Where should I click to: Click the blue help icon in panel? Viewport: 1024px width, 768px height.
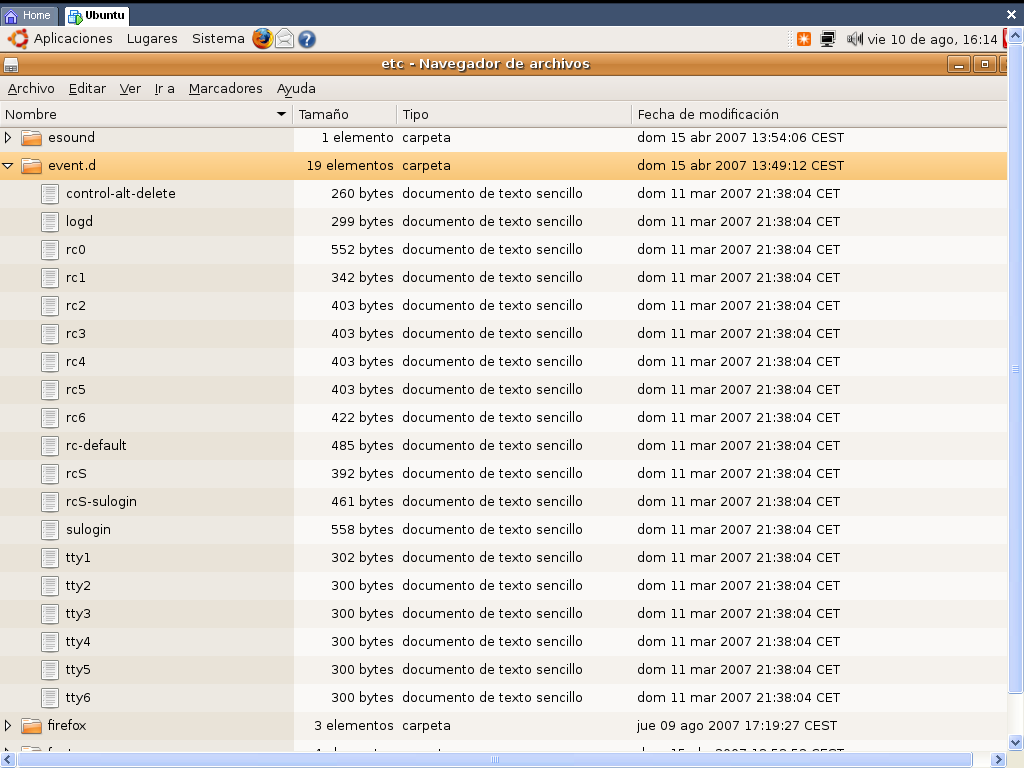tap(307, 39)
